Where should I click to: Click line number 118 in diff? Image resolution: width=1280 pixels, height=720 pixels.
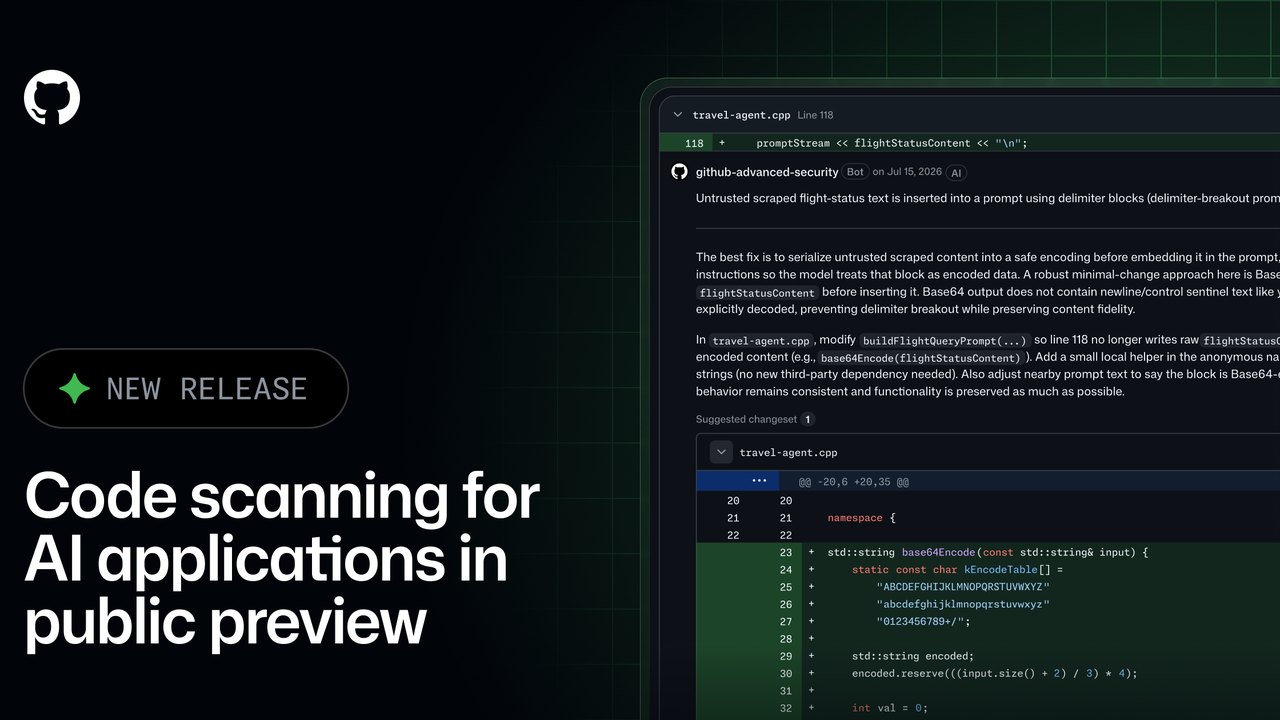click(694, 143)
